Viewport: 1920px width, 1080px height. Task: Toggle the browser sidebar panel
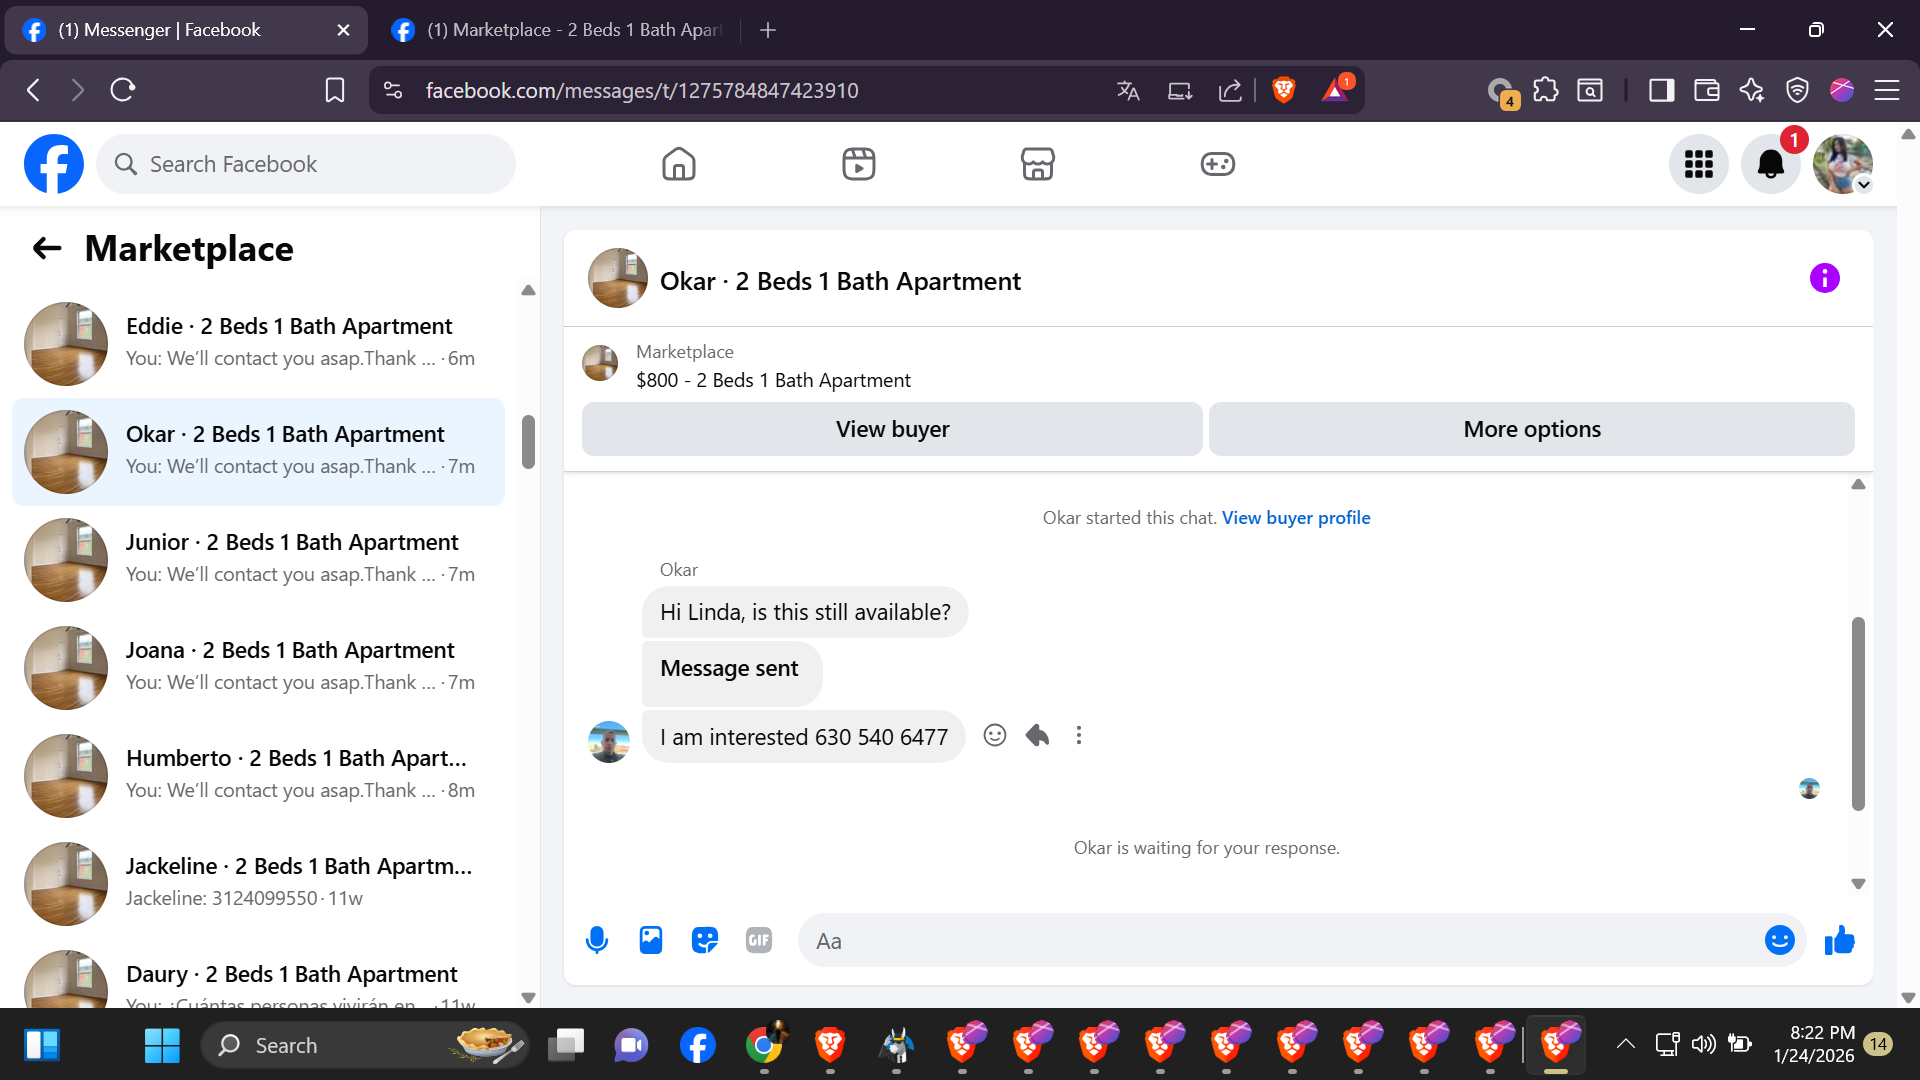pyautogui.click(x=1661, y=90)
